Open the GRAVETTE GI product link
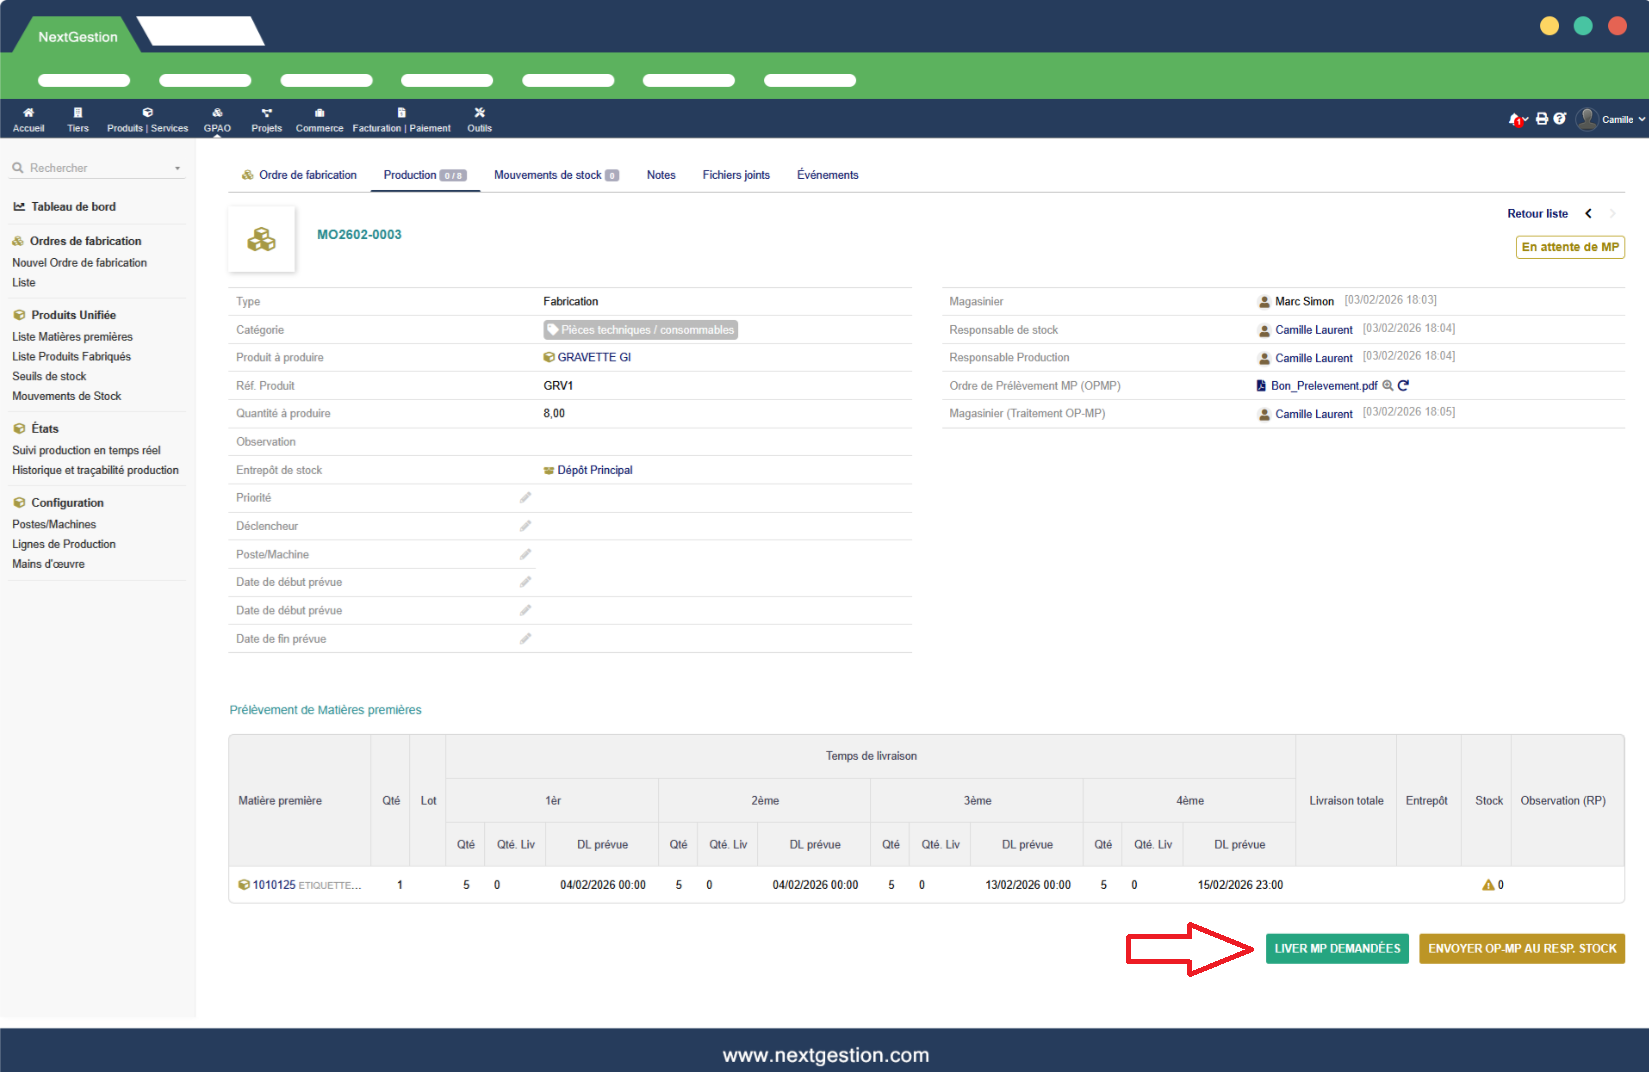Image resolution: width=1649 pixels, height=1072 pixels. pyautogui.click(x=593, y=358)
